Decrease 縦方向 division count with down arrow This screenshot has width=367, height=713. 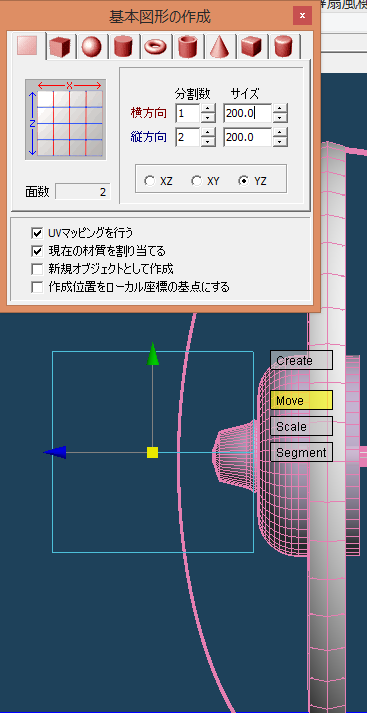pos(208,141)
